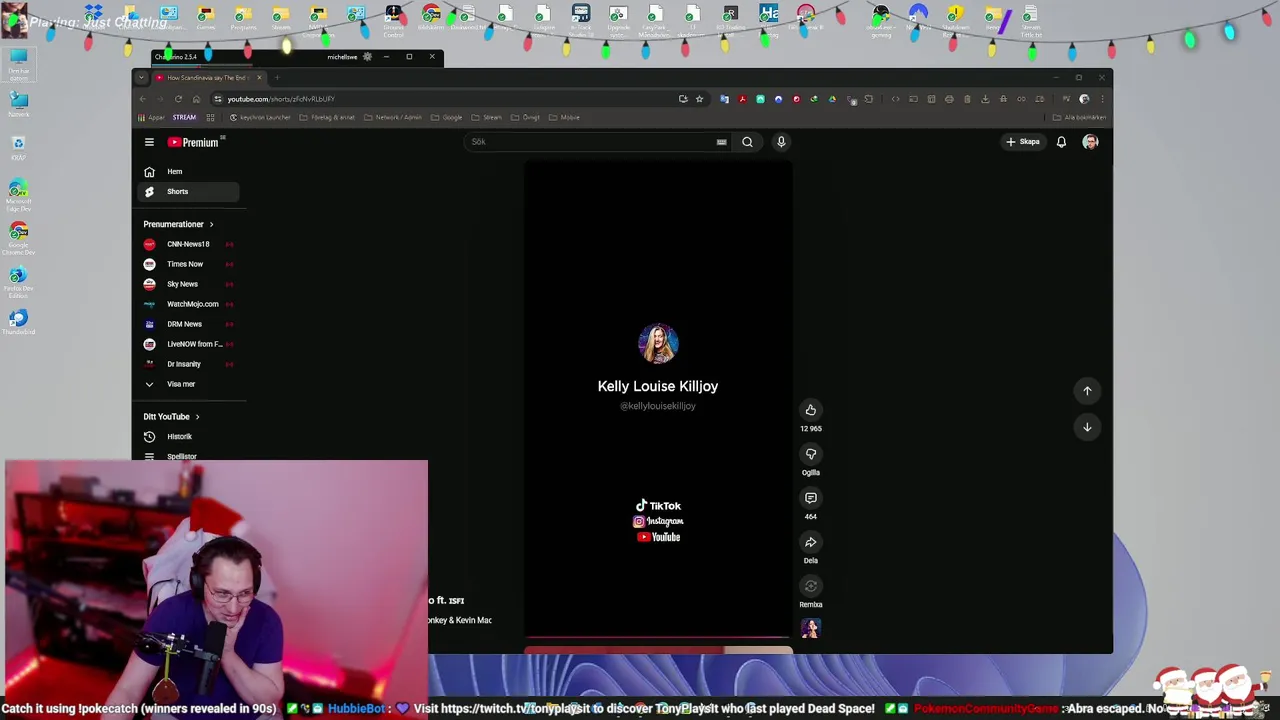Click Kelly Louise Killjoy profile avatar
The image size is (1280, 720).
[x=658, y=344]
